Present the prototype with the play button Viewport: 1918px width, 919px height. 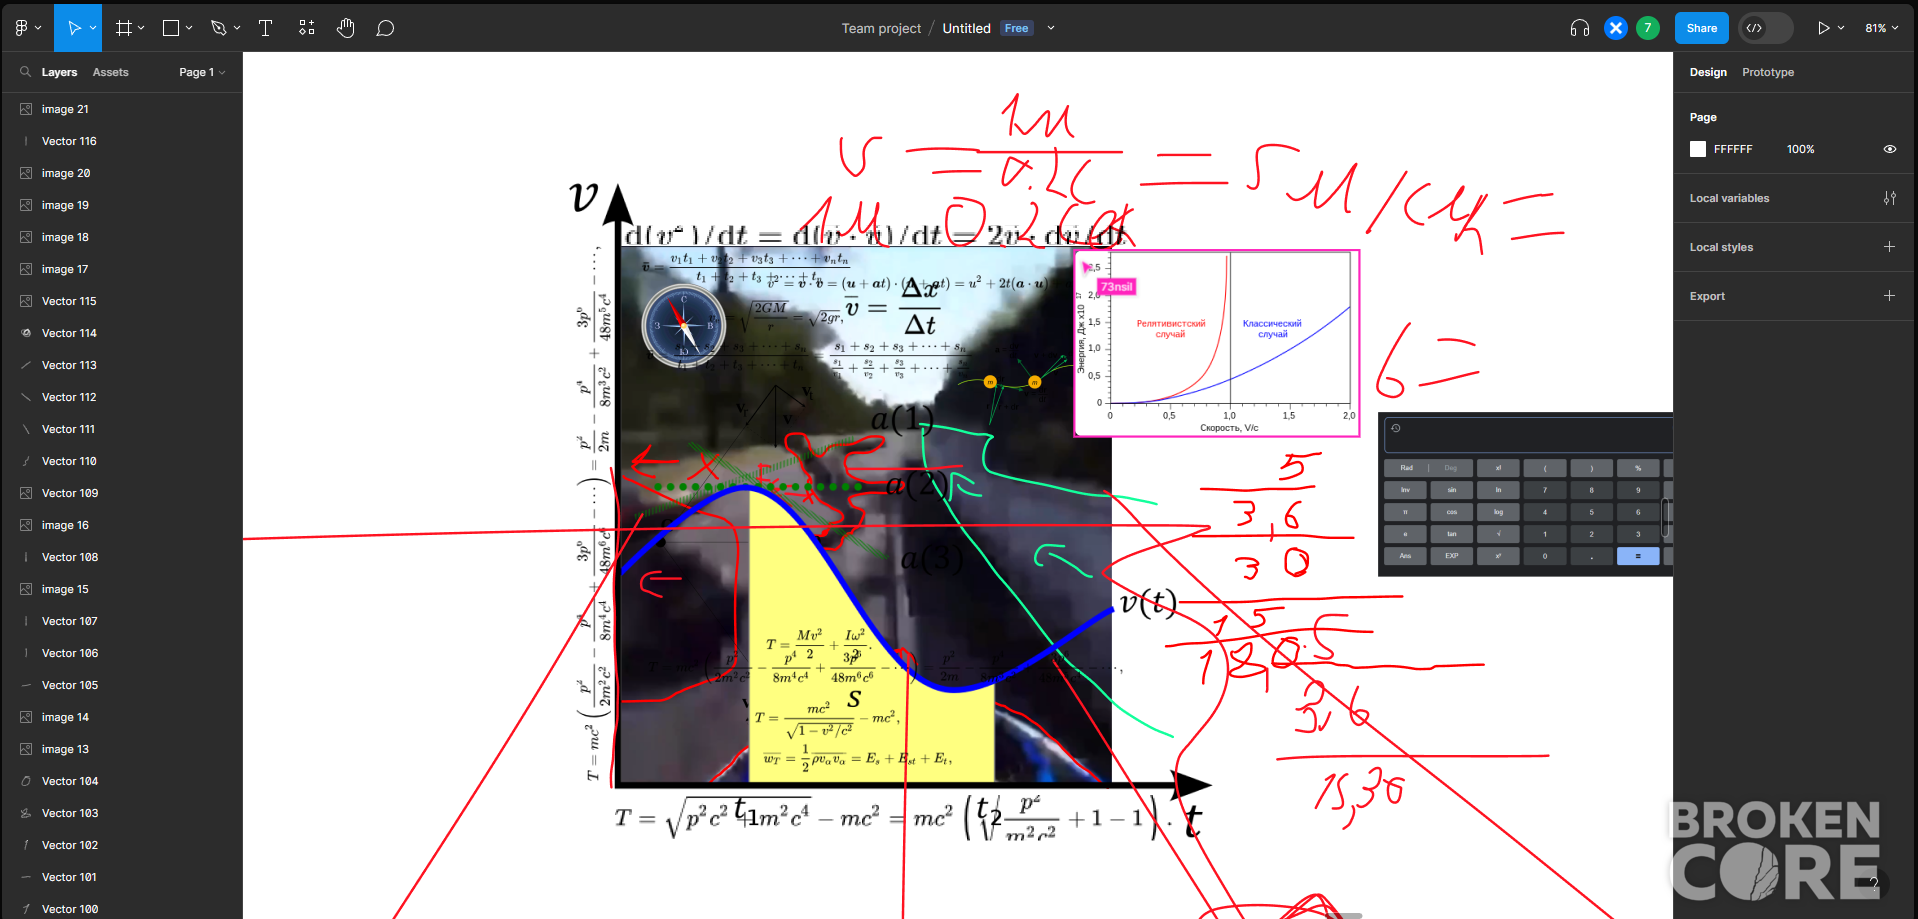(1823, 28)
